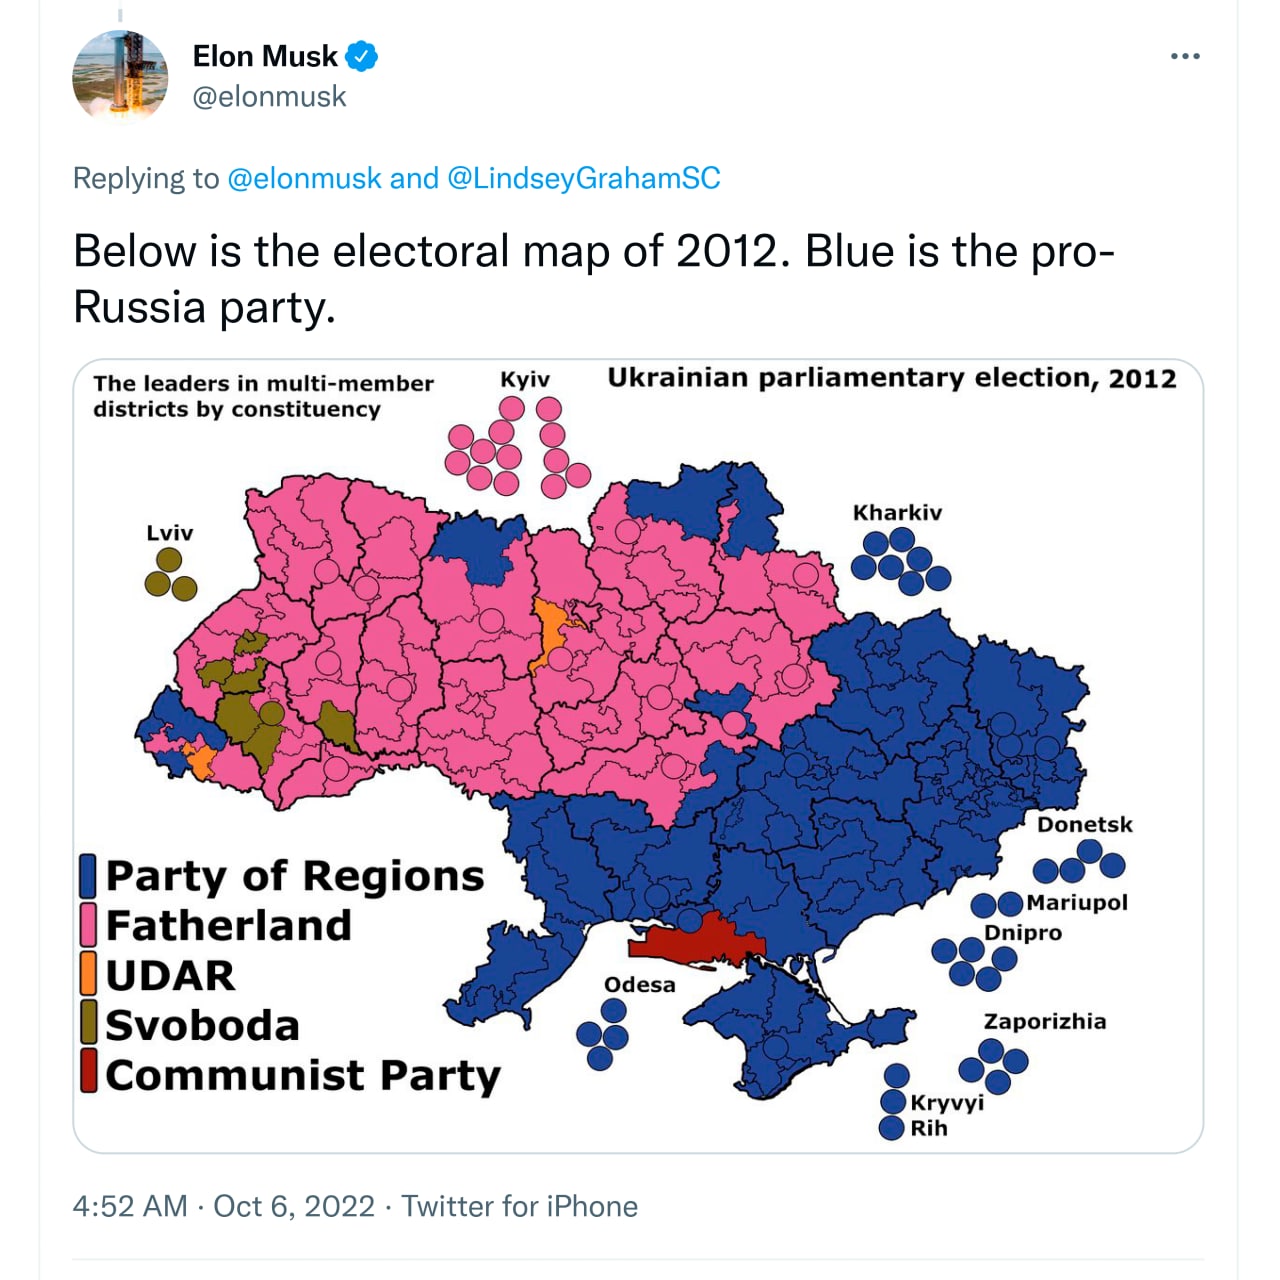
Task: Open the @LindseyGrahamSC mention link
Action: [x=583, y=178]
